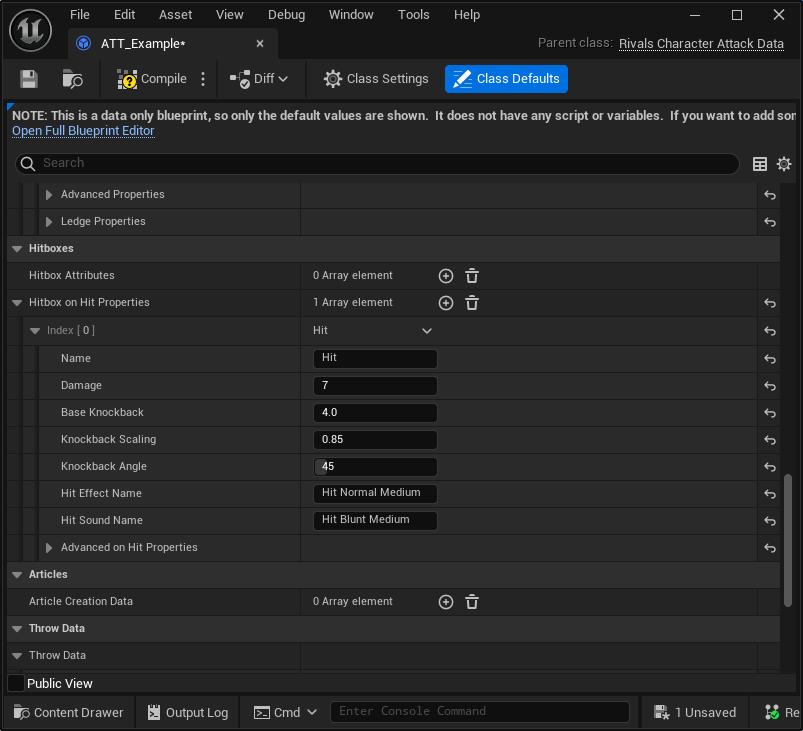Add element to Article Creation Data

(446, 602)
